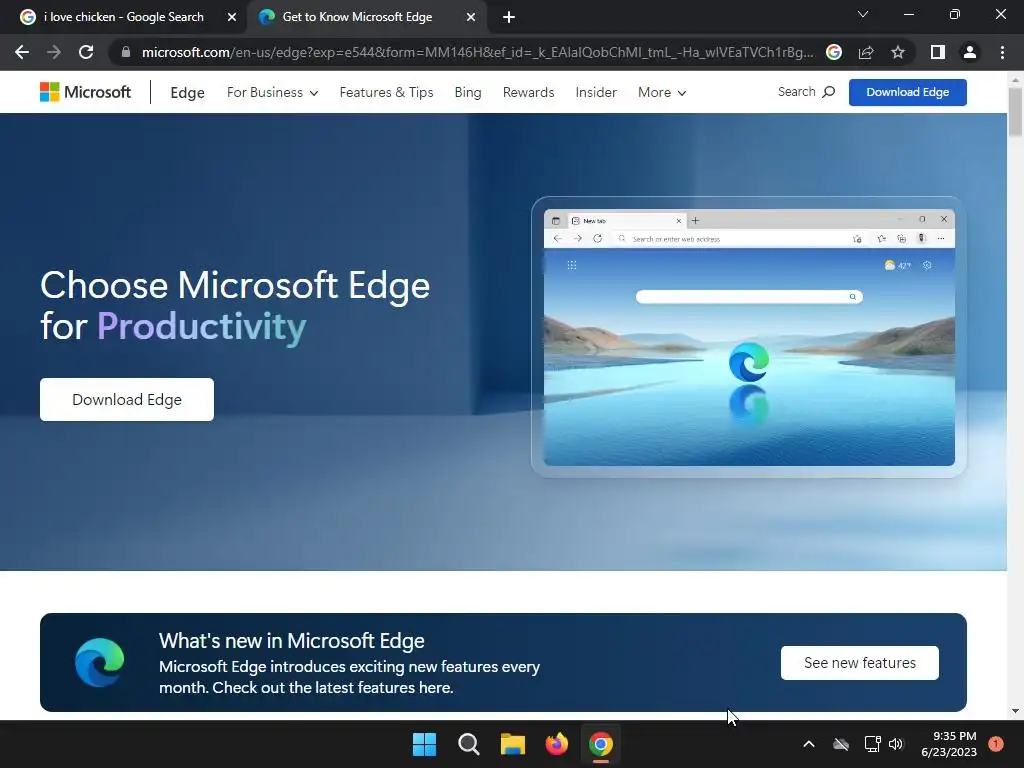Click the browser forward arrow

pos(54,52)
